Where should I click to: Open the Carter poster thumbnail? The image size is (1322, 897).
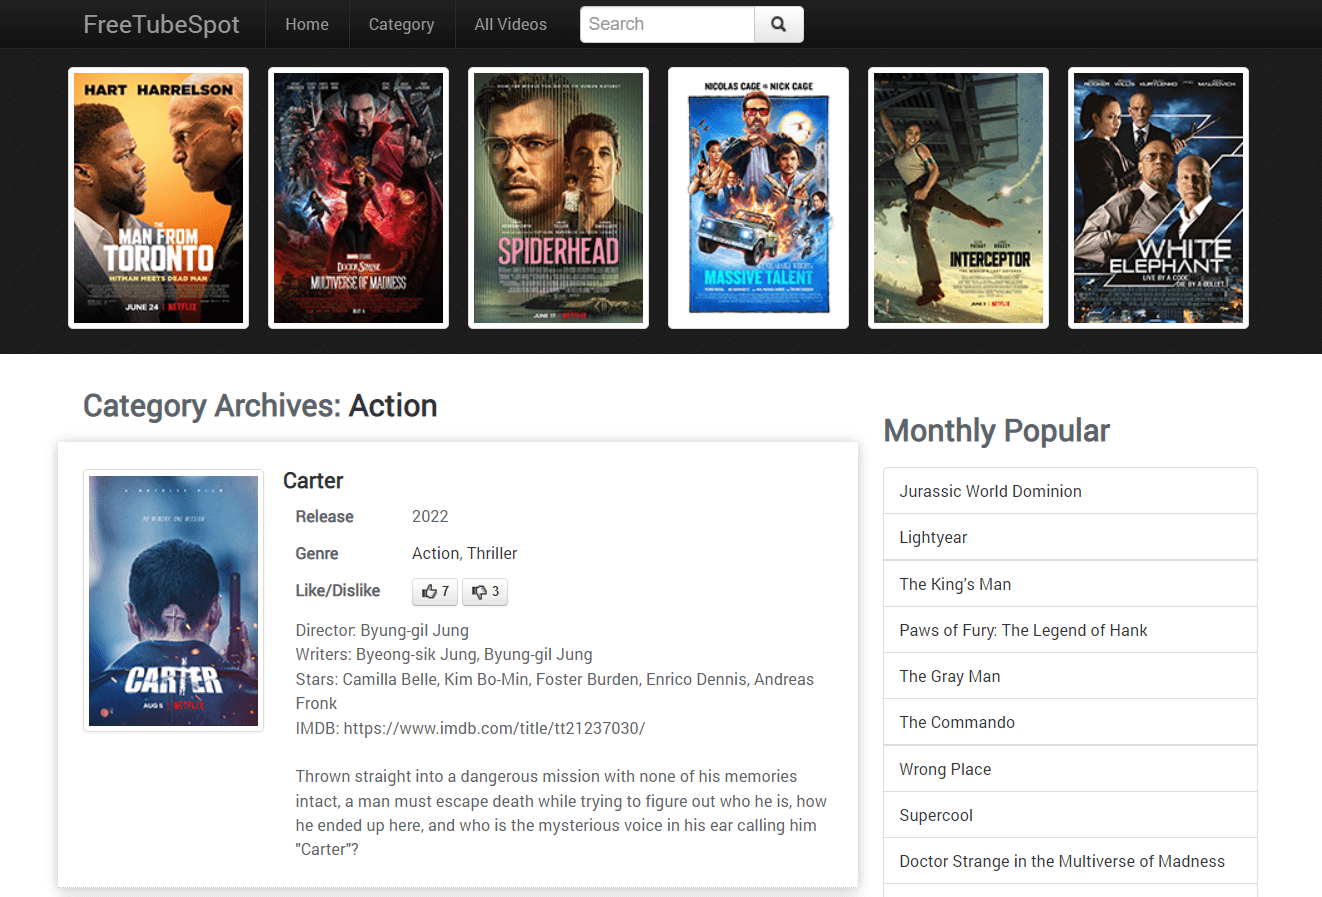[x=173, y=601]
